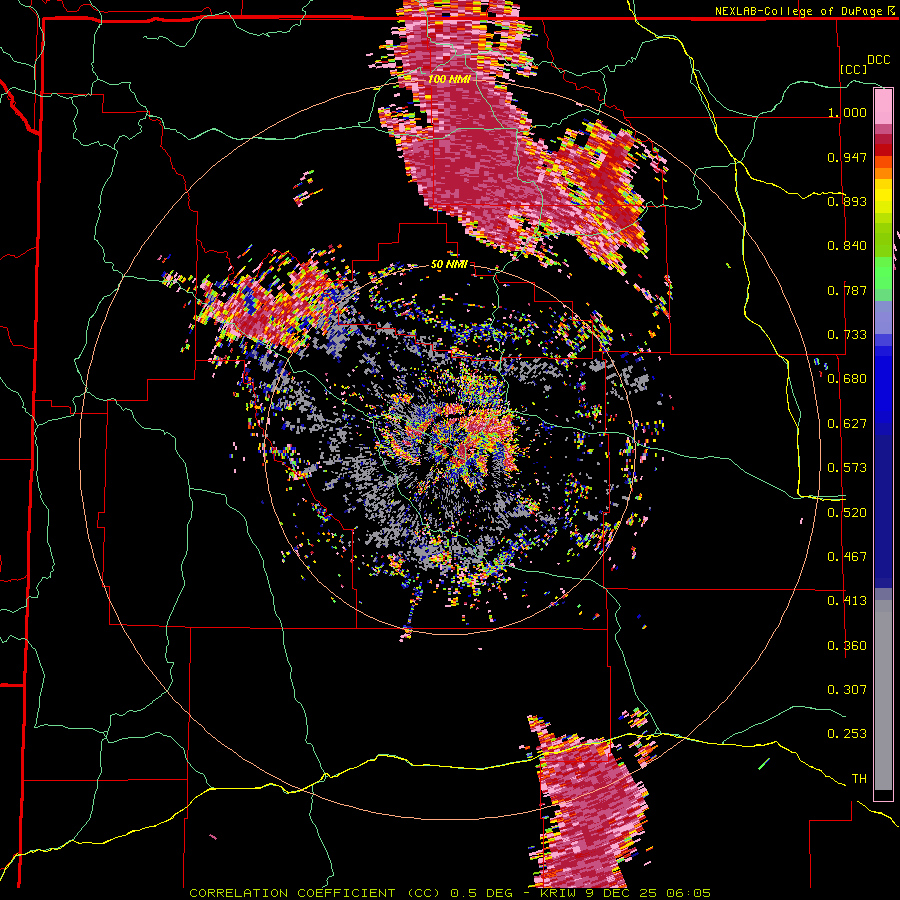Select the 0.360 scale value
Viewport: 900px width, 900px height.
847,646
